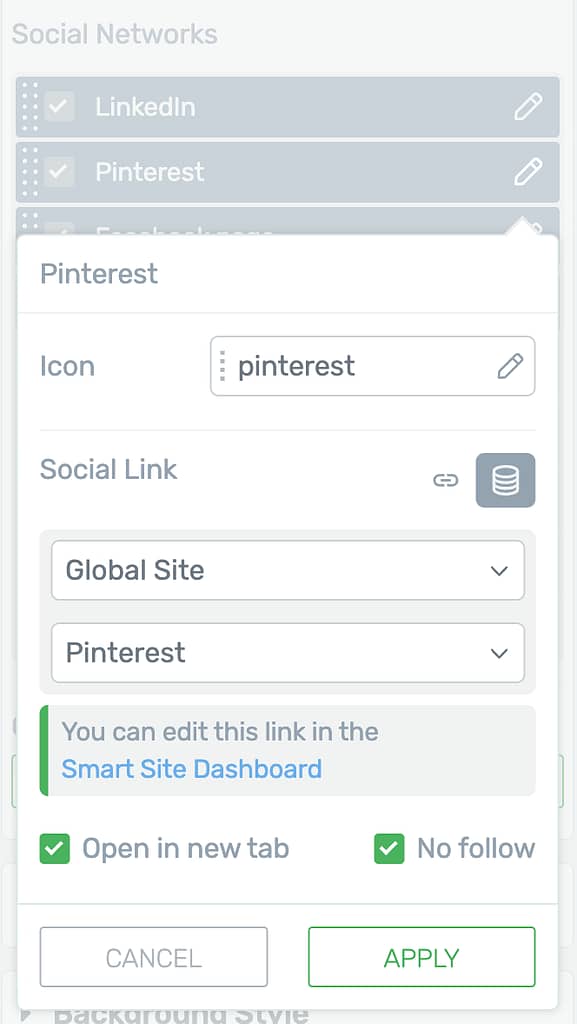The width and height of the screenshot is (577, 1024).
Task: Toggle the Pinterest network checkbox
Action: pyautogui.click(x=59, y=172)
